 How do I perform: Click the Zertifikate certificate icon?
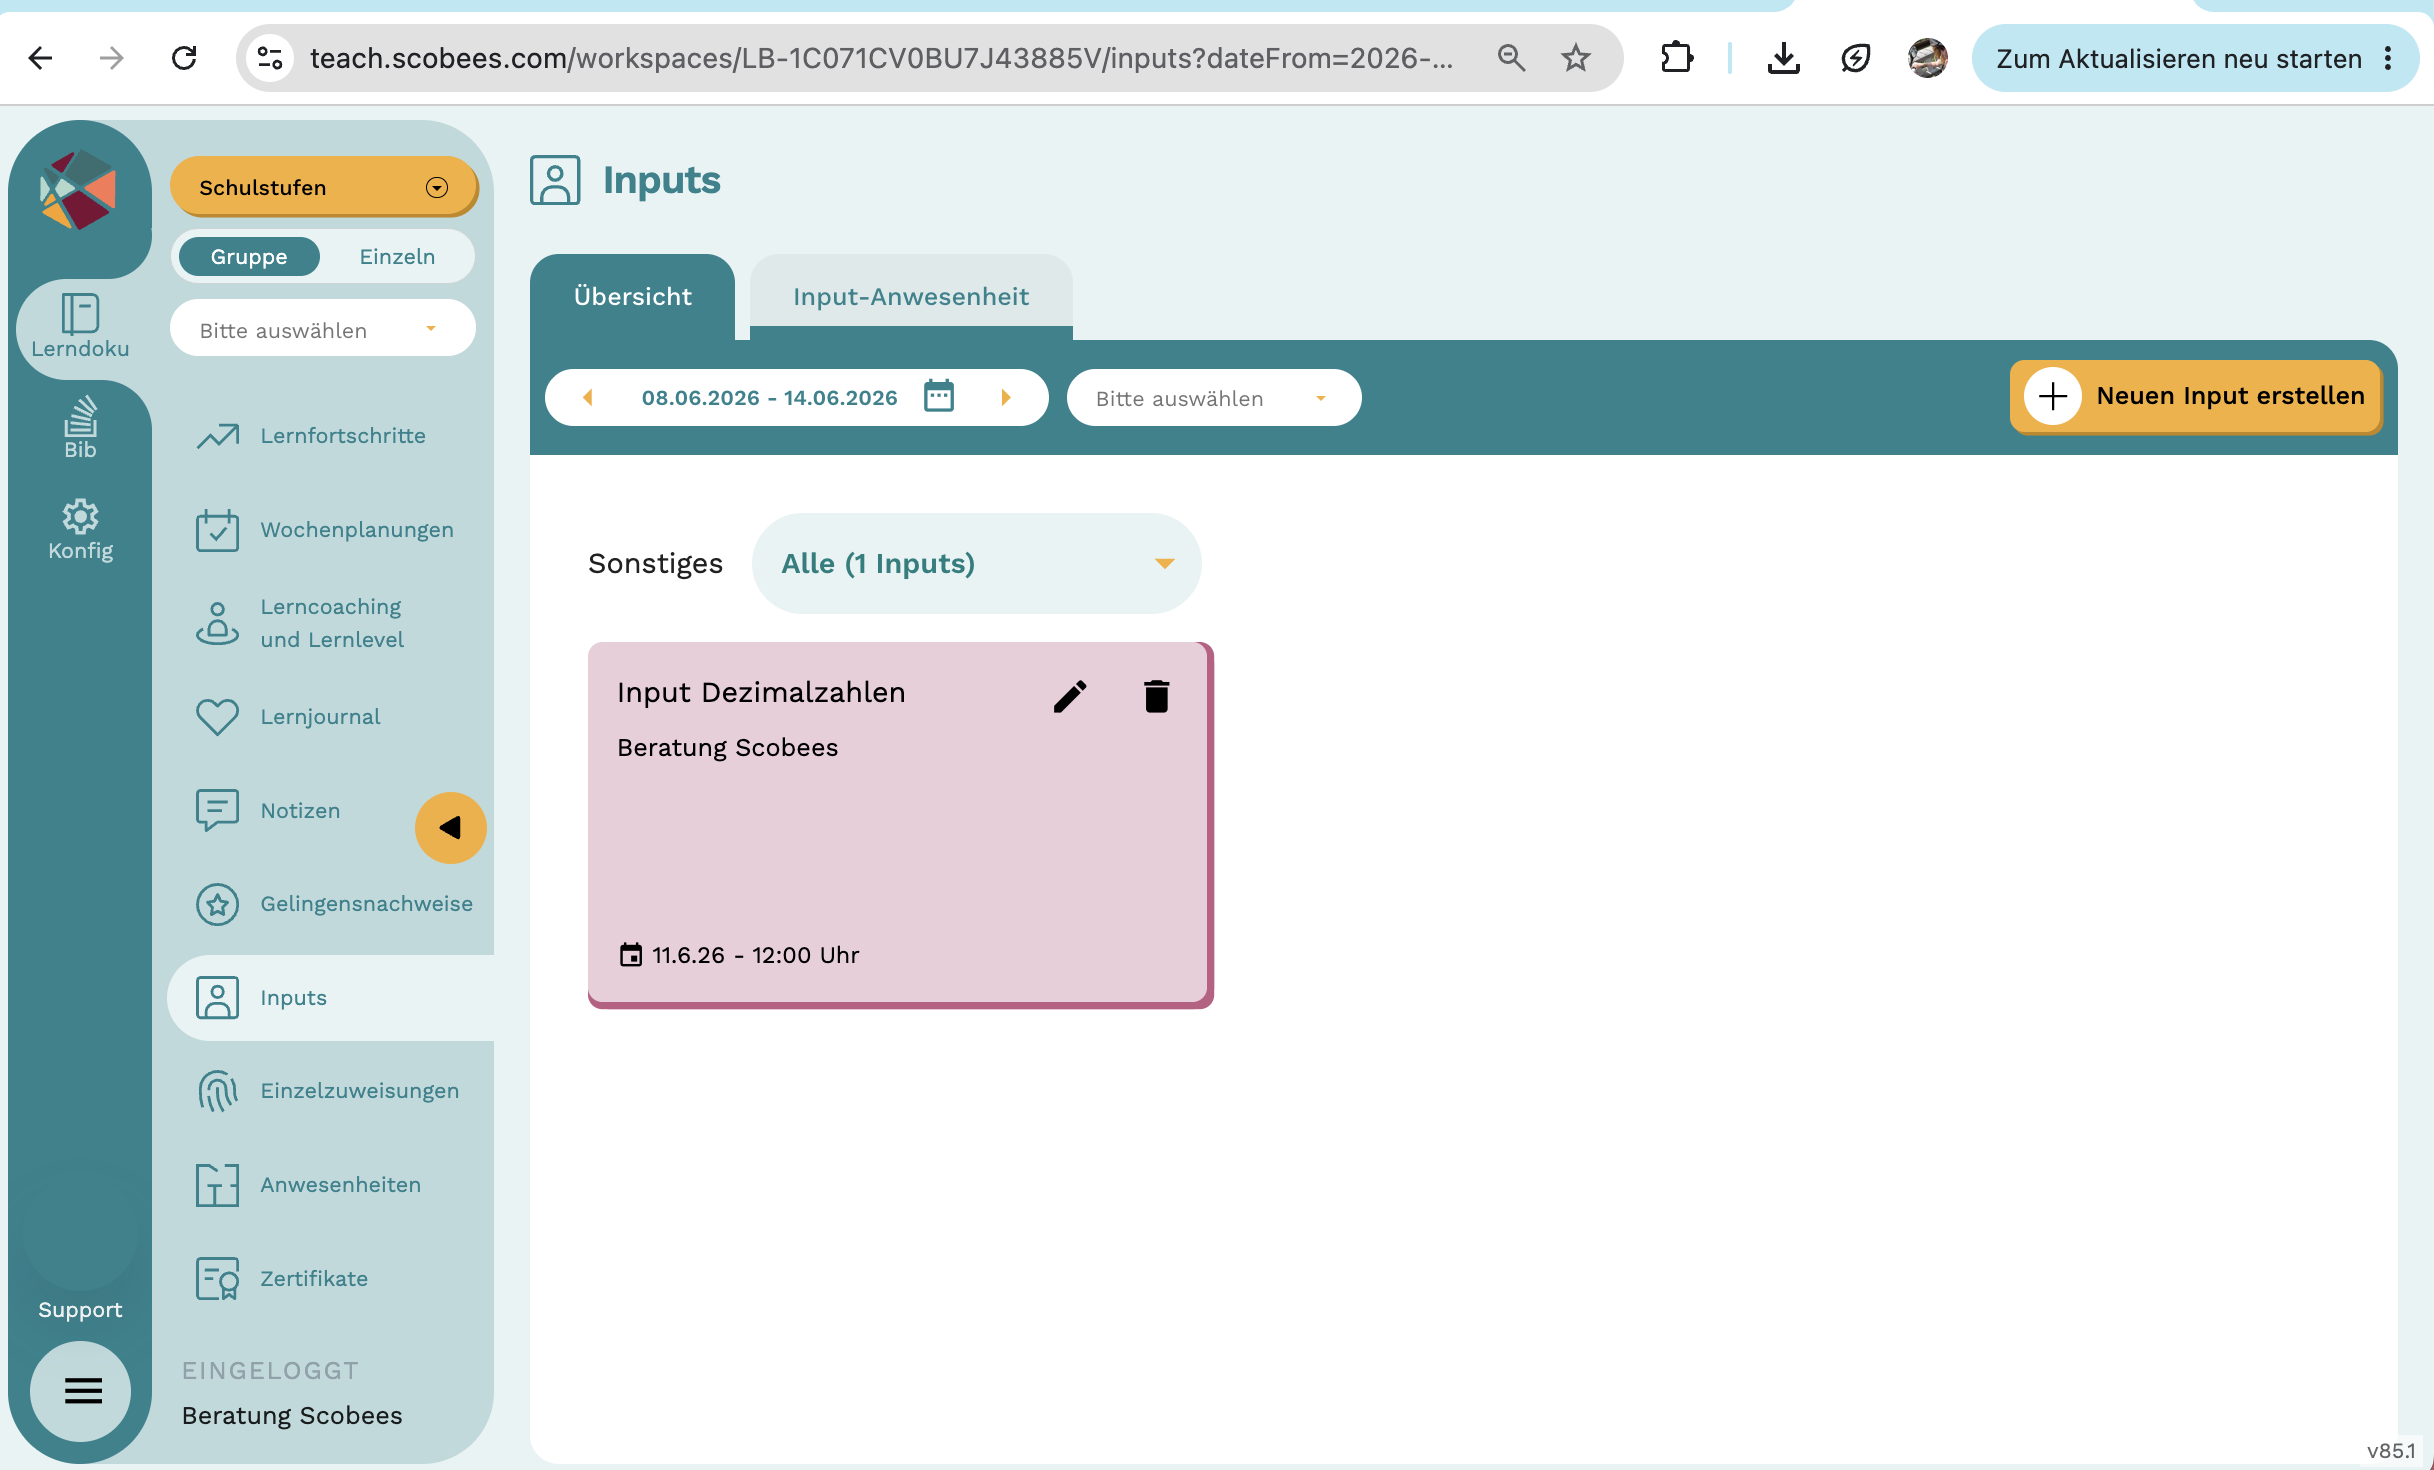point(217,1279)
